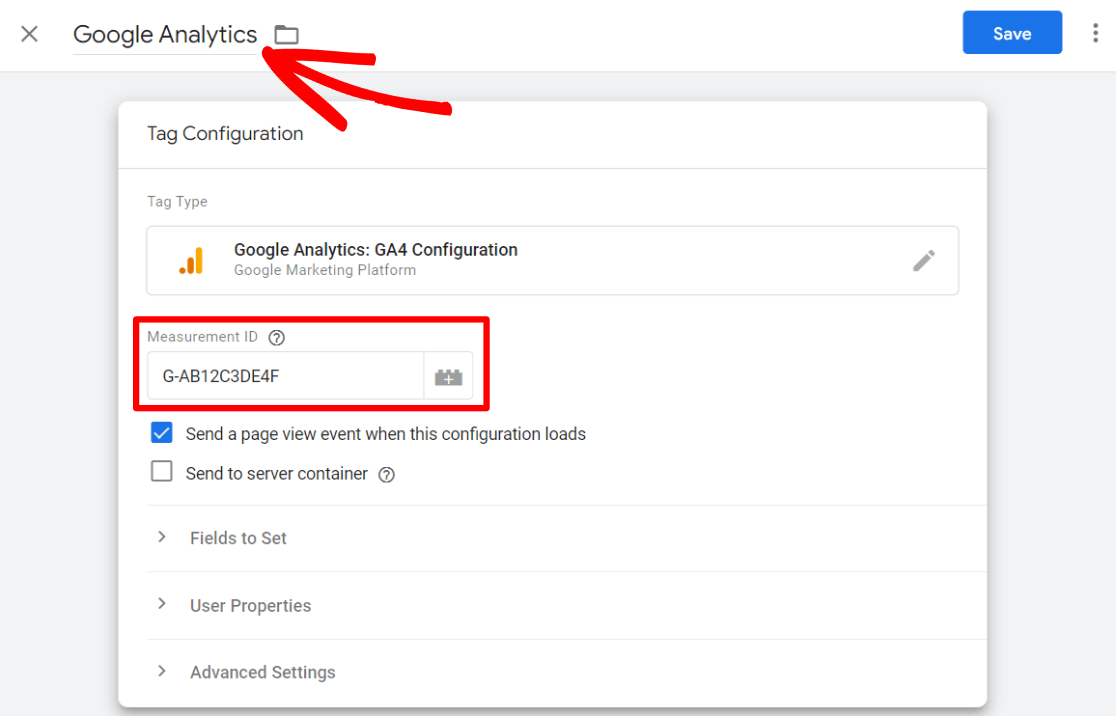Viewport: 1116px width, 716px height.
Task: Open the three-dot overflow menu
Action: tap(1096, 32)
